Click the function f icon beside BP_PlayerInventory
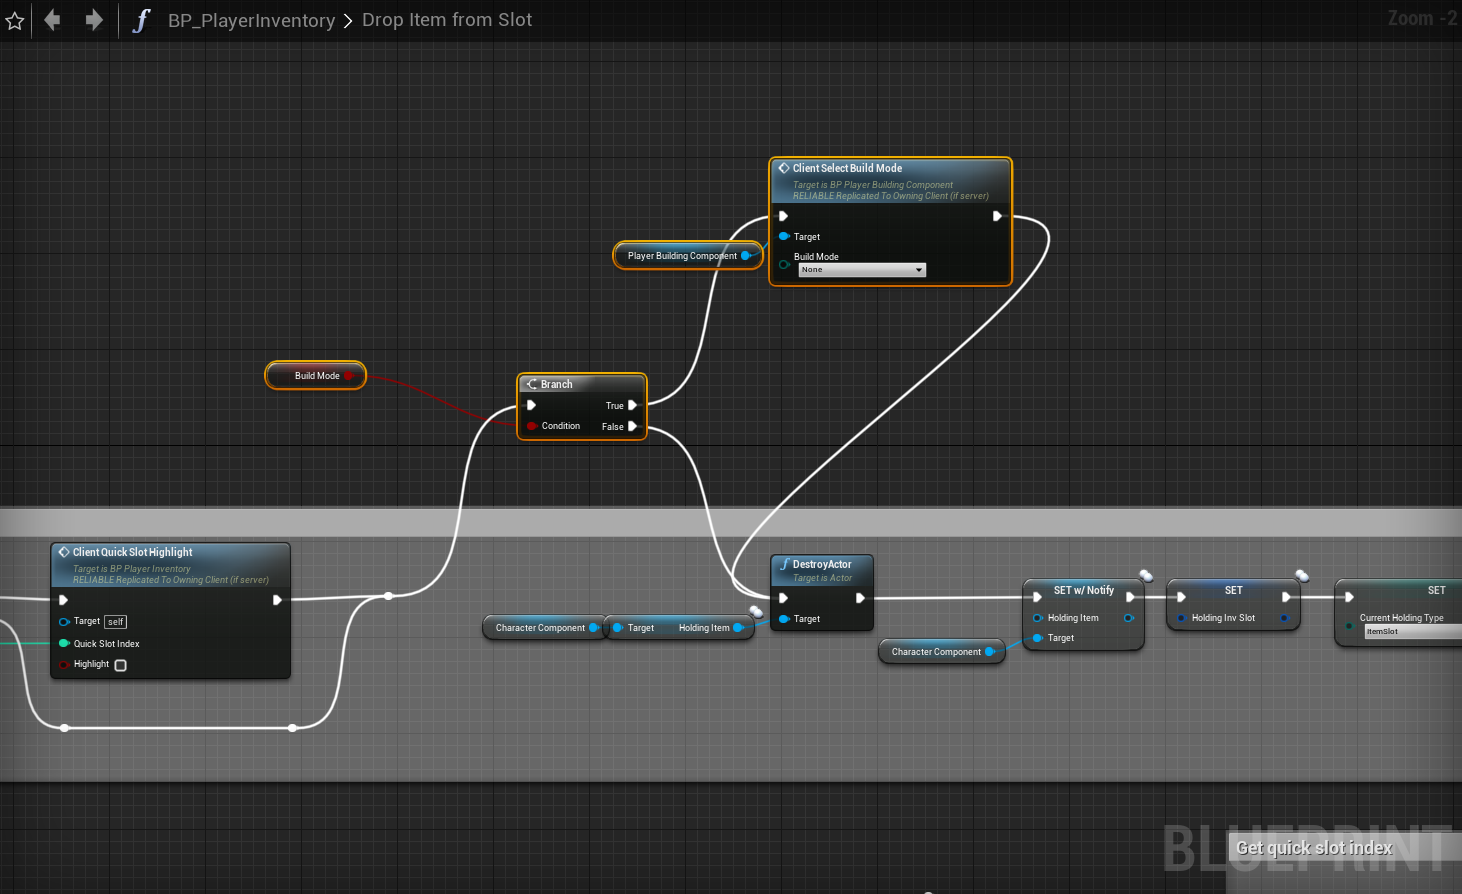The image size is (1462, 894). [x=141, y=20]
